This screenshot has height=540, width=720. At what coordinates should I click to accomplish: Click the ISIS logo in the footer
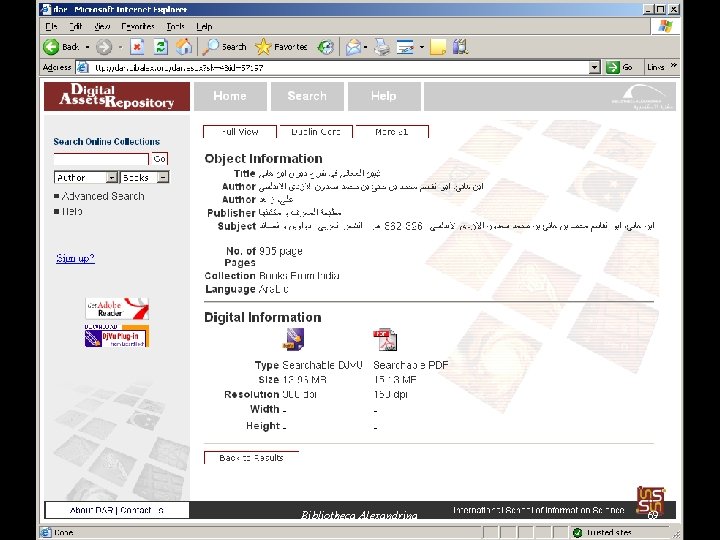click(651, 501)
